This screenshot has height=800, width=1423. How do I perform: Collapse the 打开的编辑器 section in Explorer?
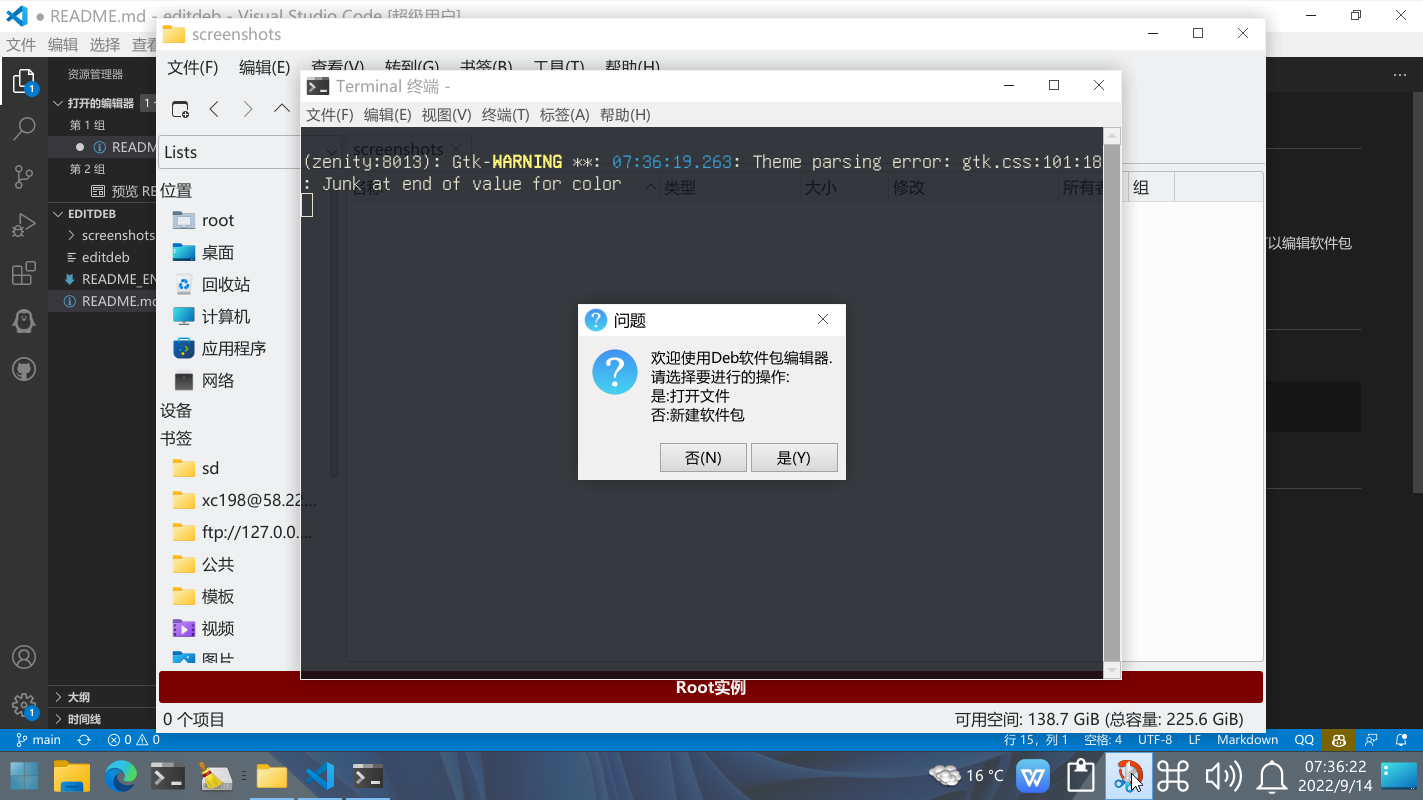(x=58, y=103)
